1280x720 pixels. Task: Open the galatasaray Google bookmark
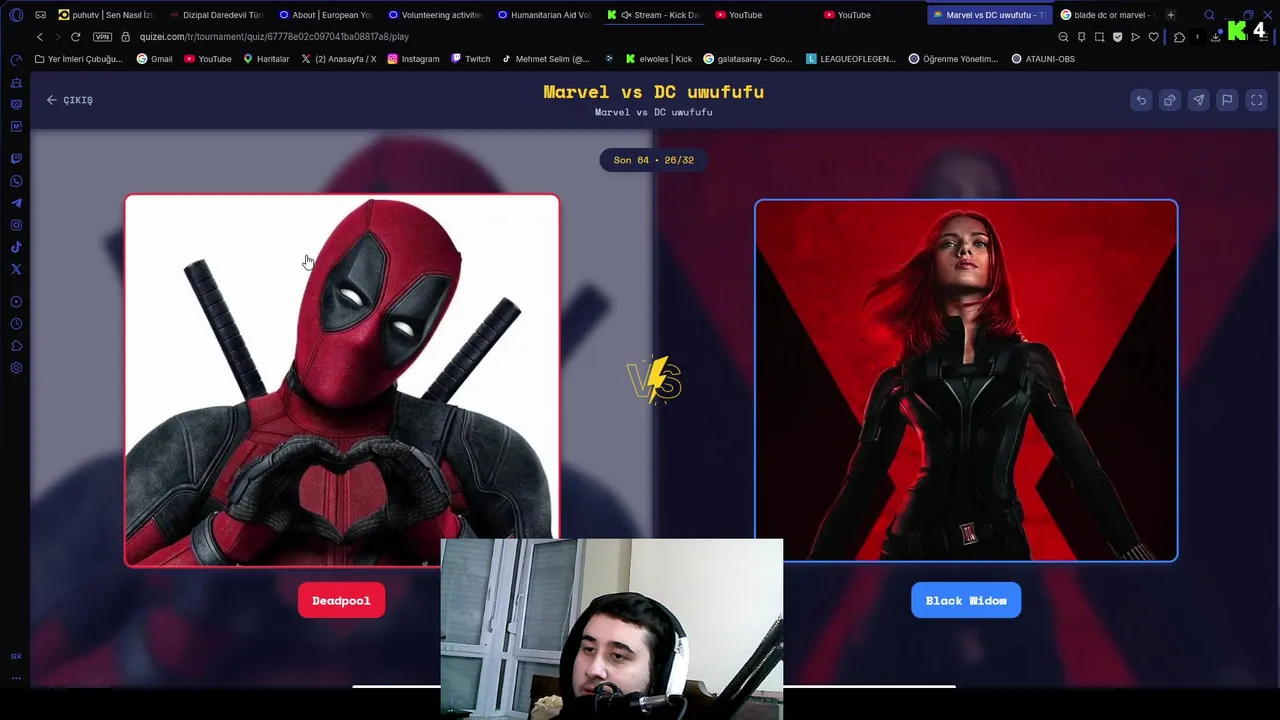[x=747, y=59]
